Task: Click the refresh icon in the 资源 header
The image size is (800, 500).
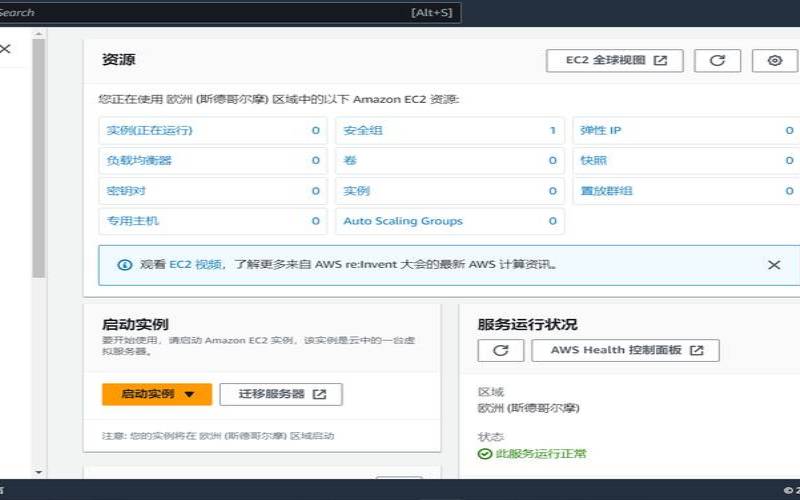Action: [x=717, y=60]
